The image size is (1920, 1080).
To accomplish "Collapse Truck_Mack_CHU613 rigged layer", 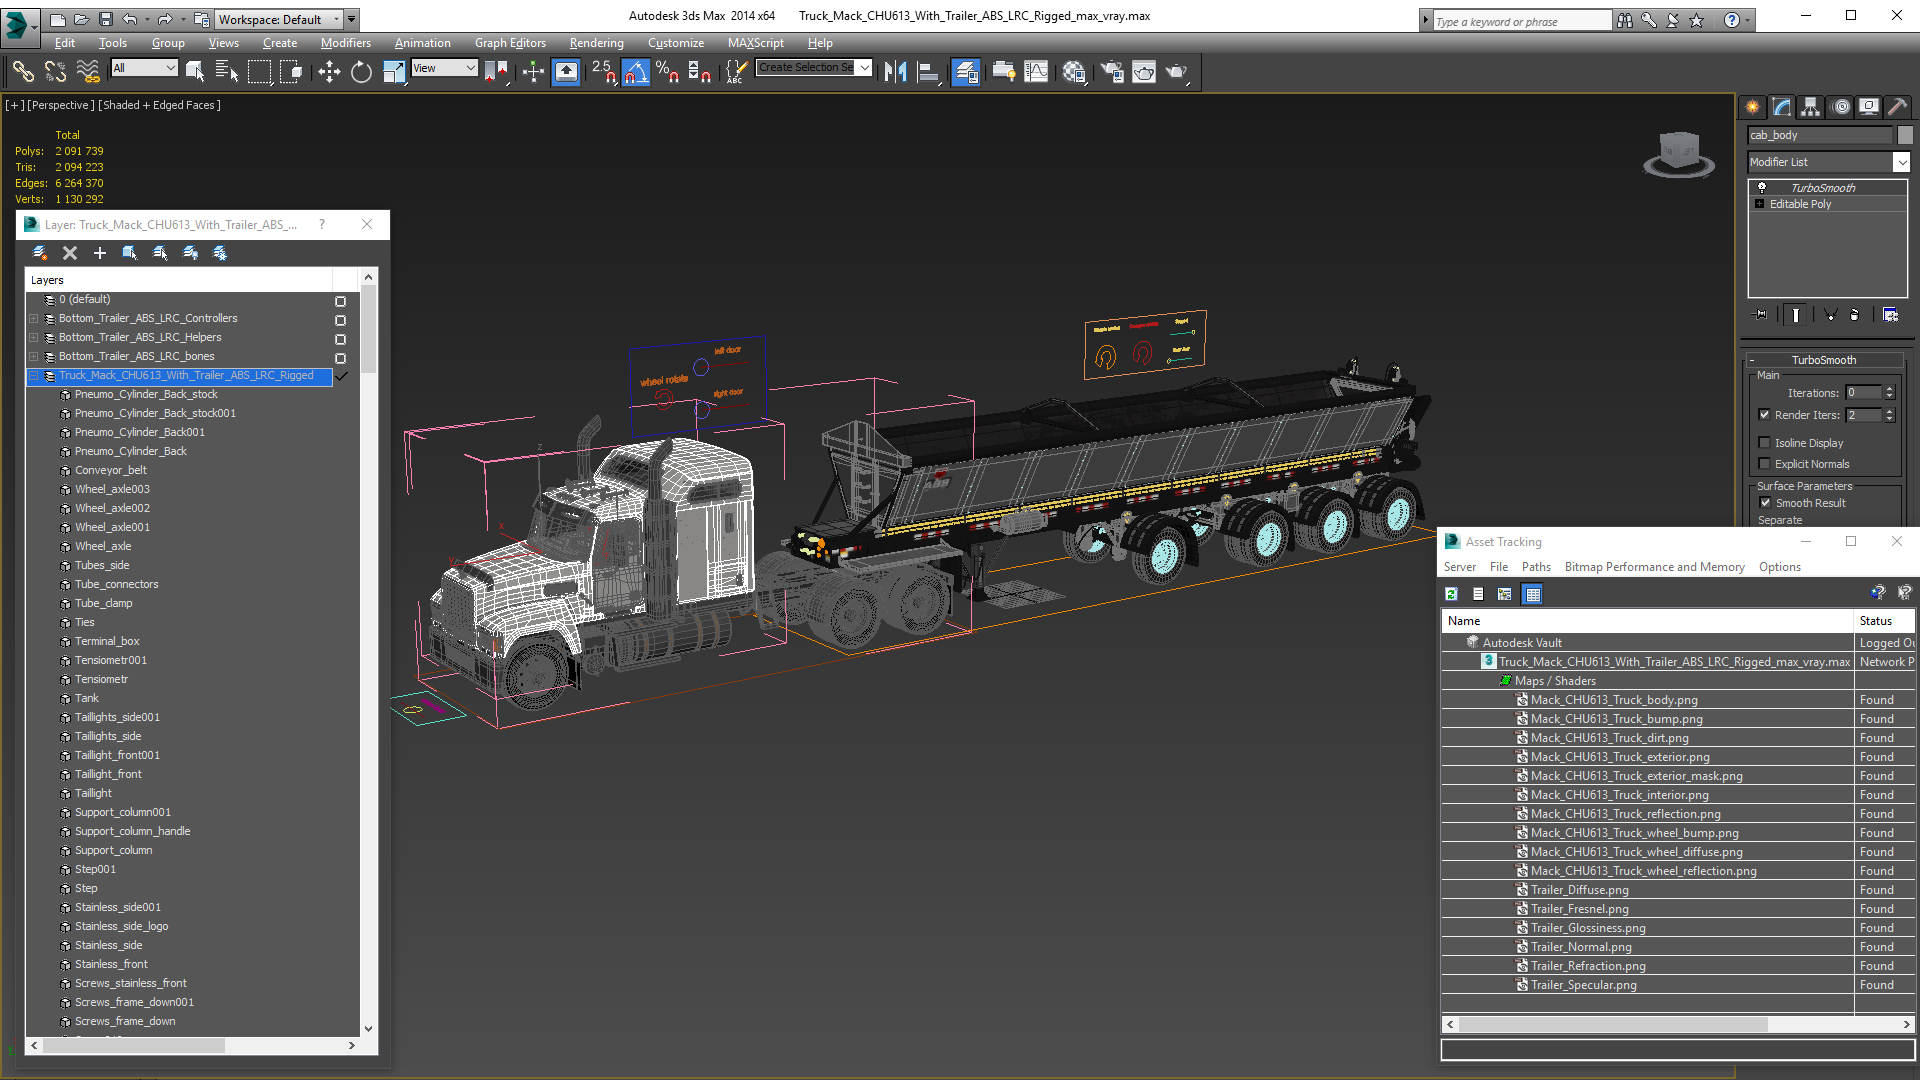I will tap(33, 376).
